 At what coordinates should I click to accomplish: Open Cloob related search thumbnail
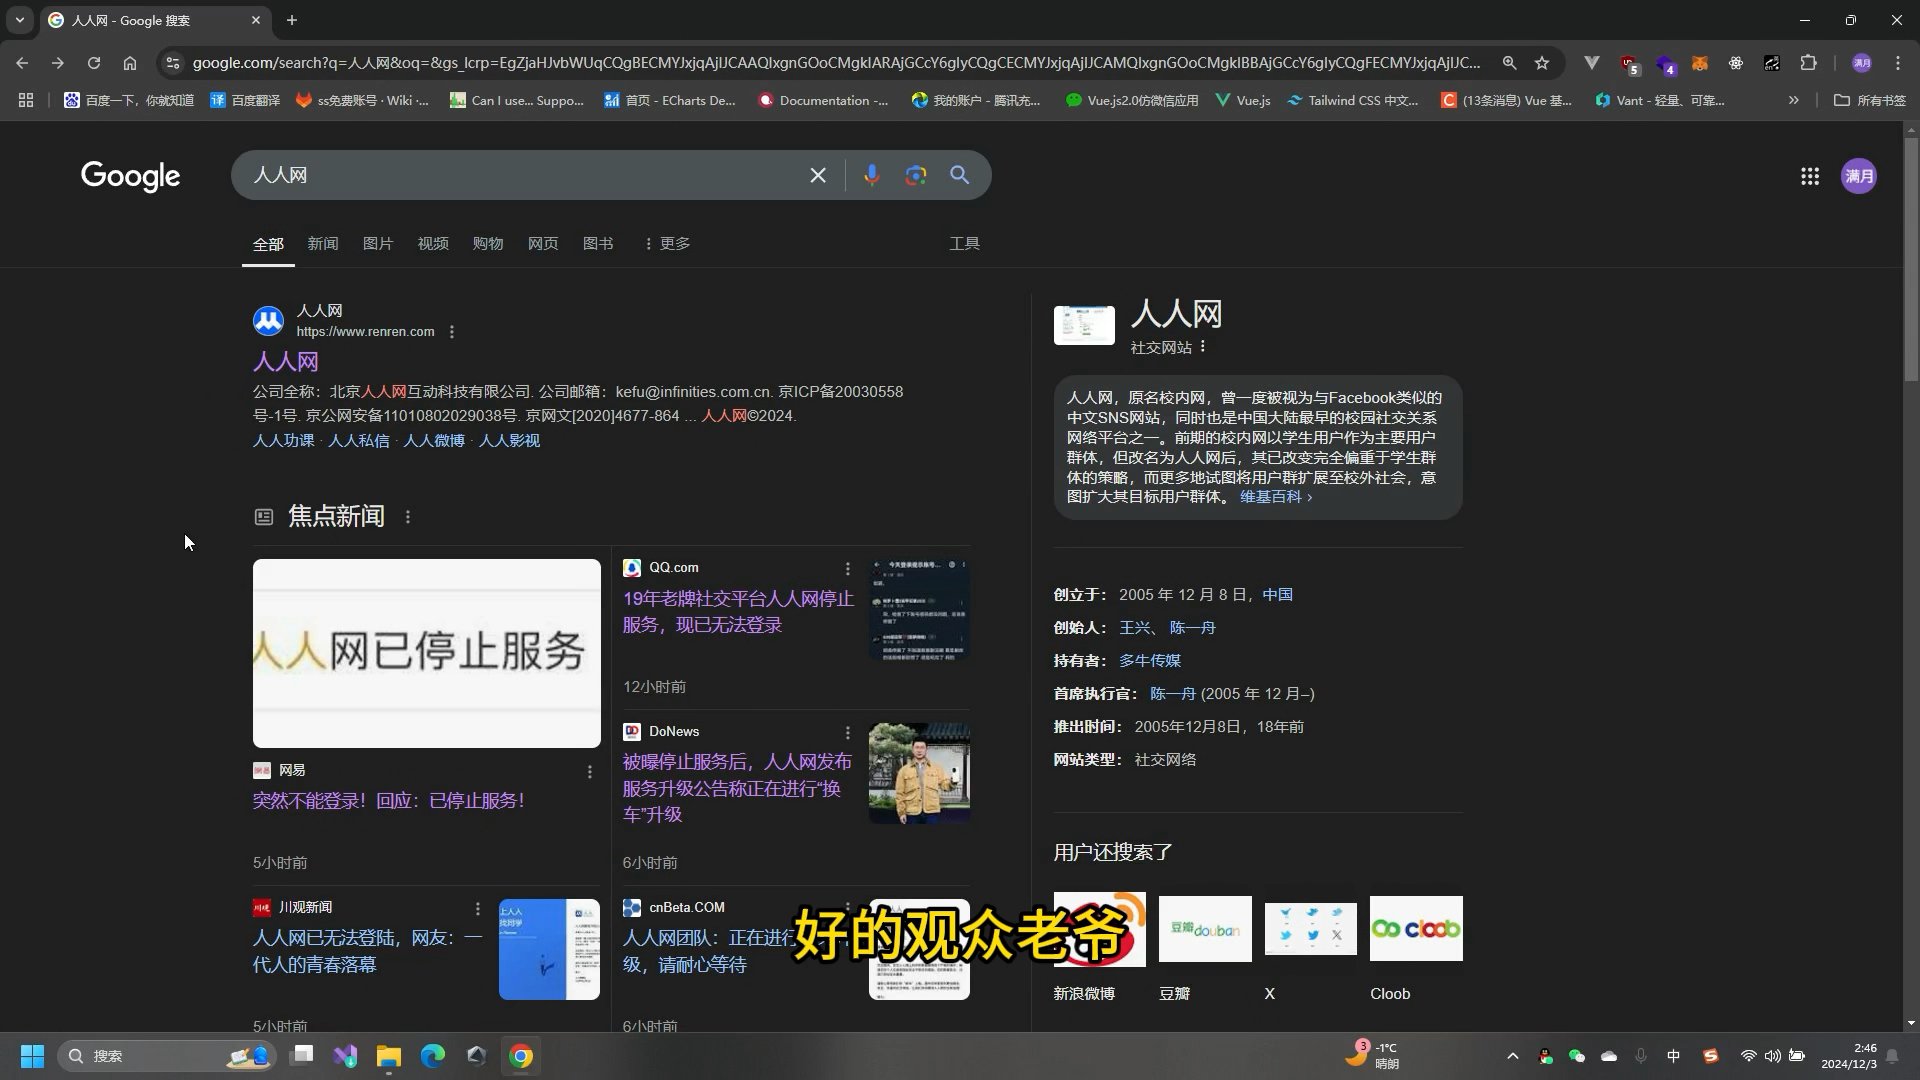coord(1416,929)
